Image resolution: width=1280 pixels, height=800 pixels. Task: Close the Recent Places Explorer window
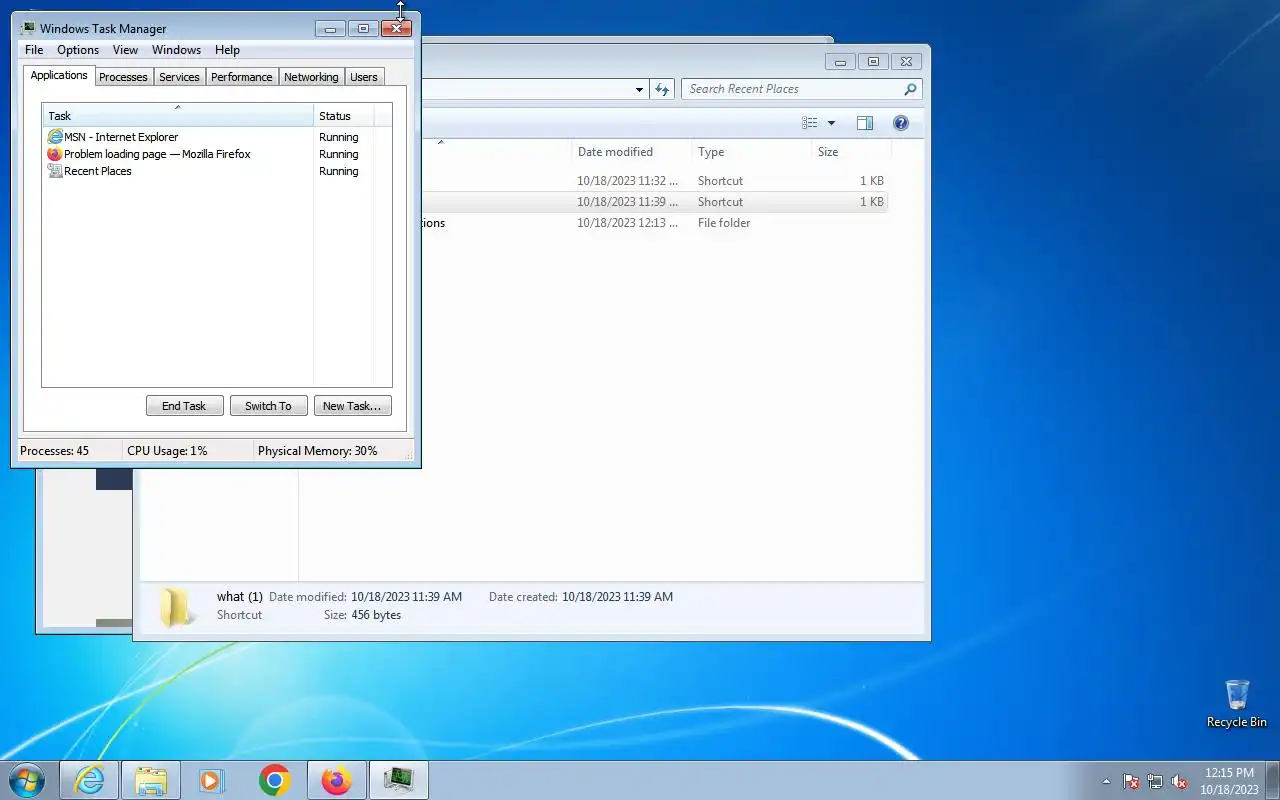906,62
